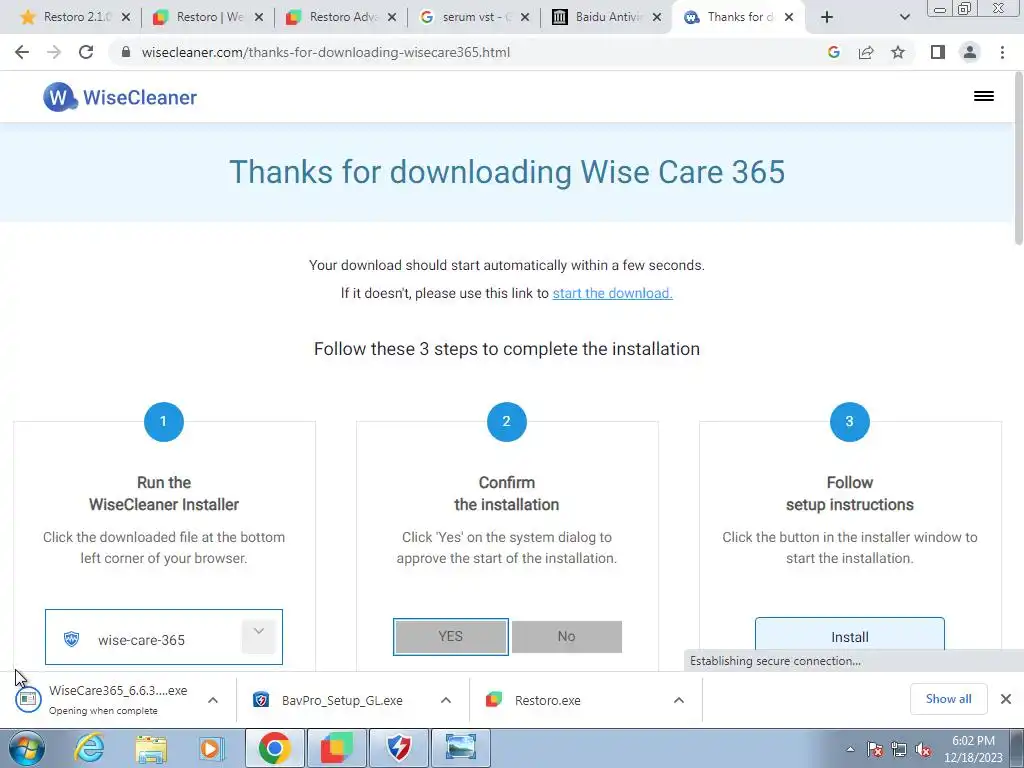Close the Baidu Antivirus tab
The height and width of the screenshot is (768, 1024).
pyautogui.click(x=657, y=18)
